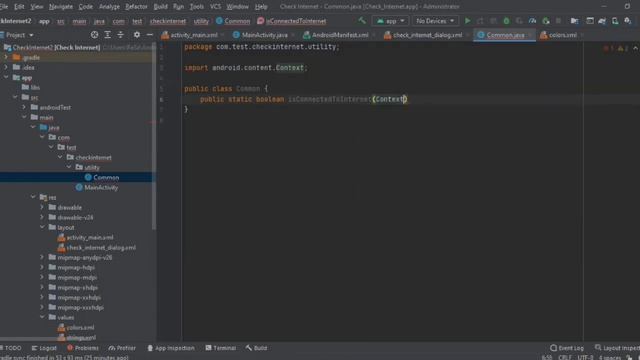
Task: Open the profiler gauge icon
Action: coord(532,20)
